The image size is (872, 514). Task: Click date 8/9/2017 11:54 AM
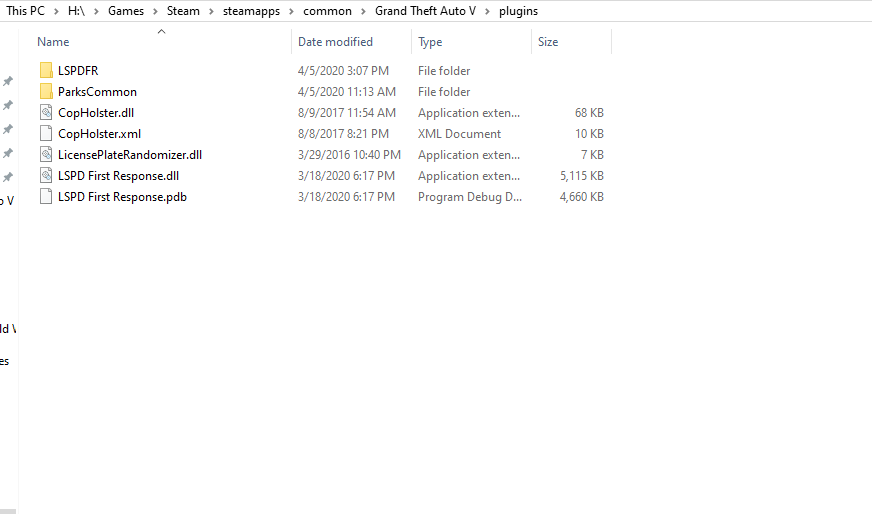tap(346, 113)
